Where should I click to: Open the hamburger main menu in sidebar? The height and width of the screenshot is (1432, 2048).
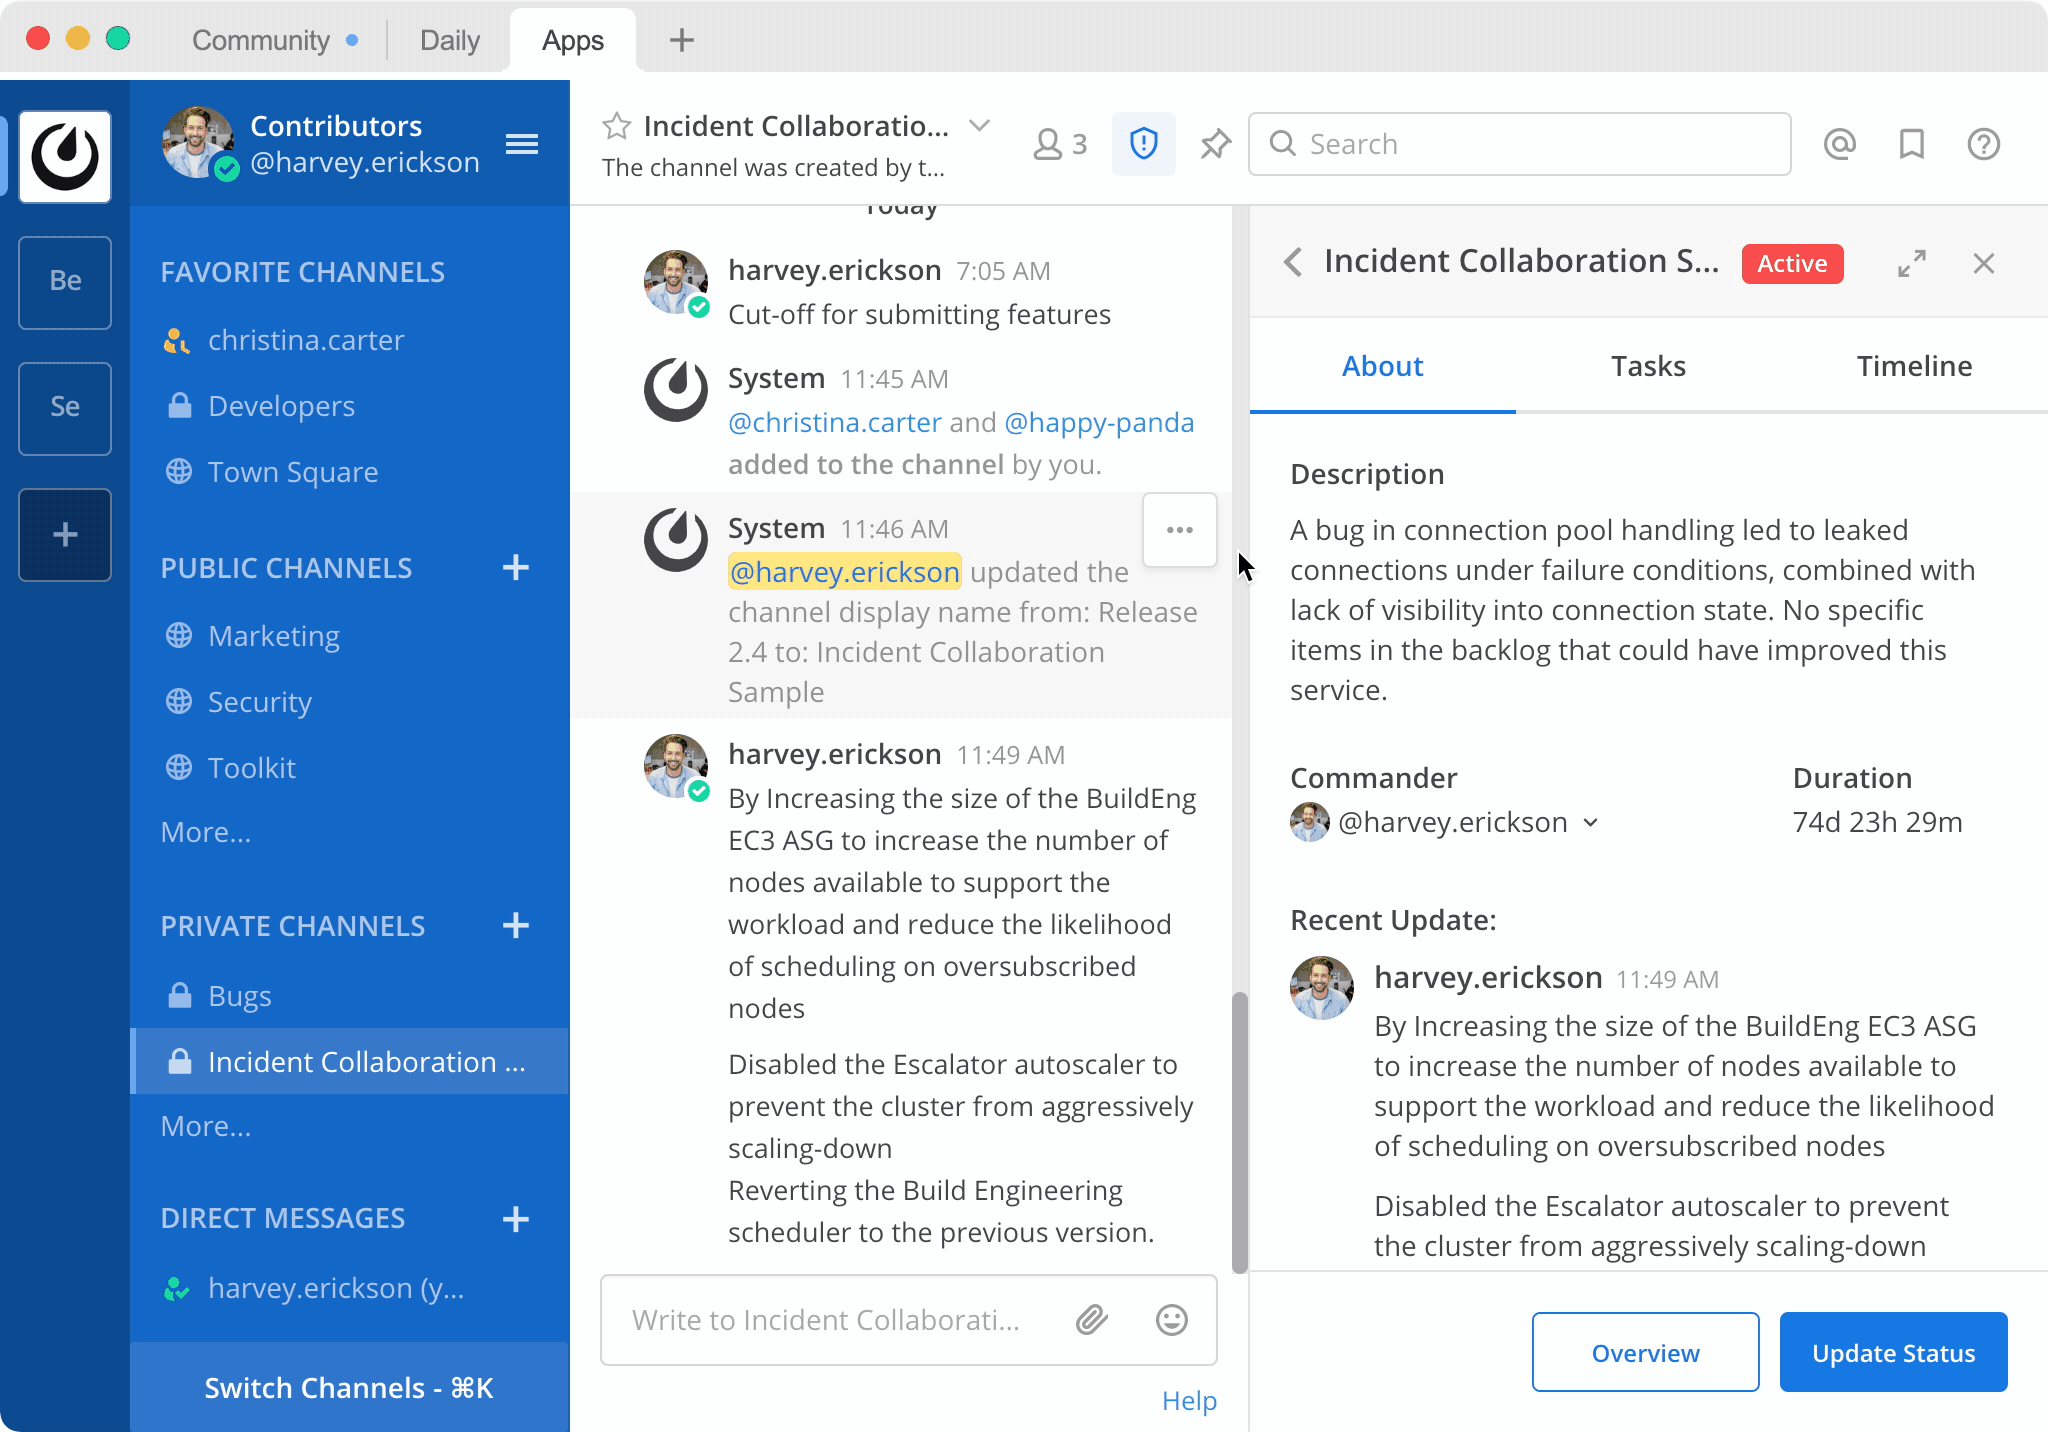pyautogui.click(x=522, y=144)
